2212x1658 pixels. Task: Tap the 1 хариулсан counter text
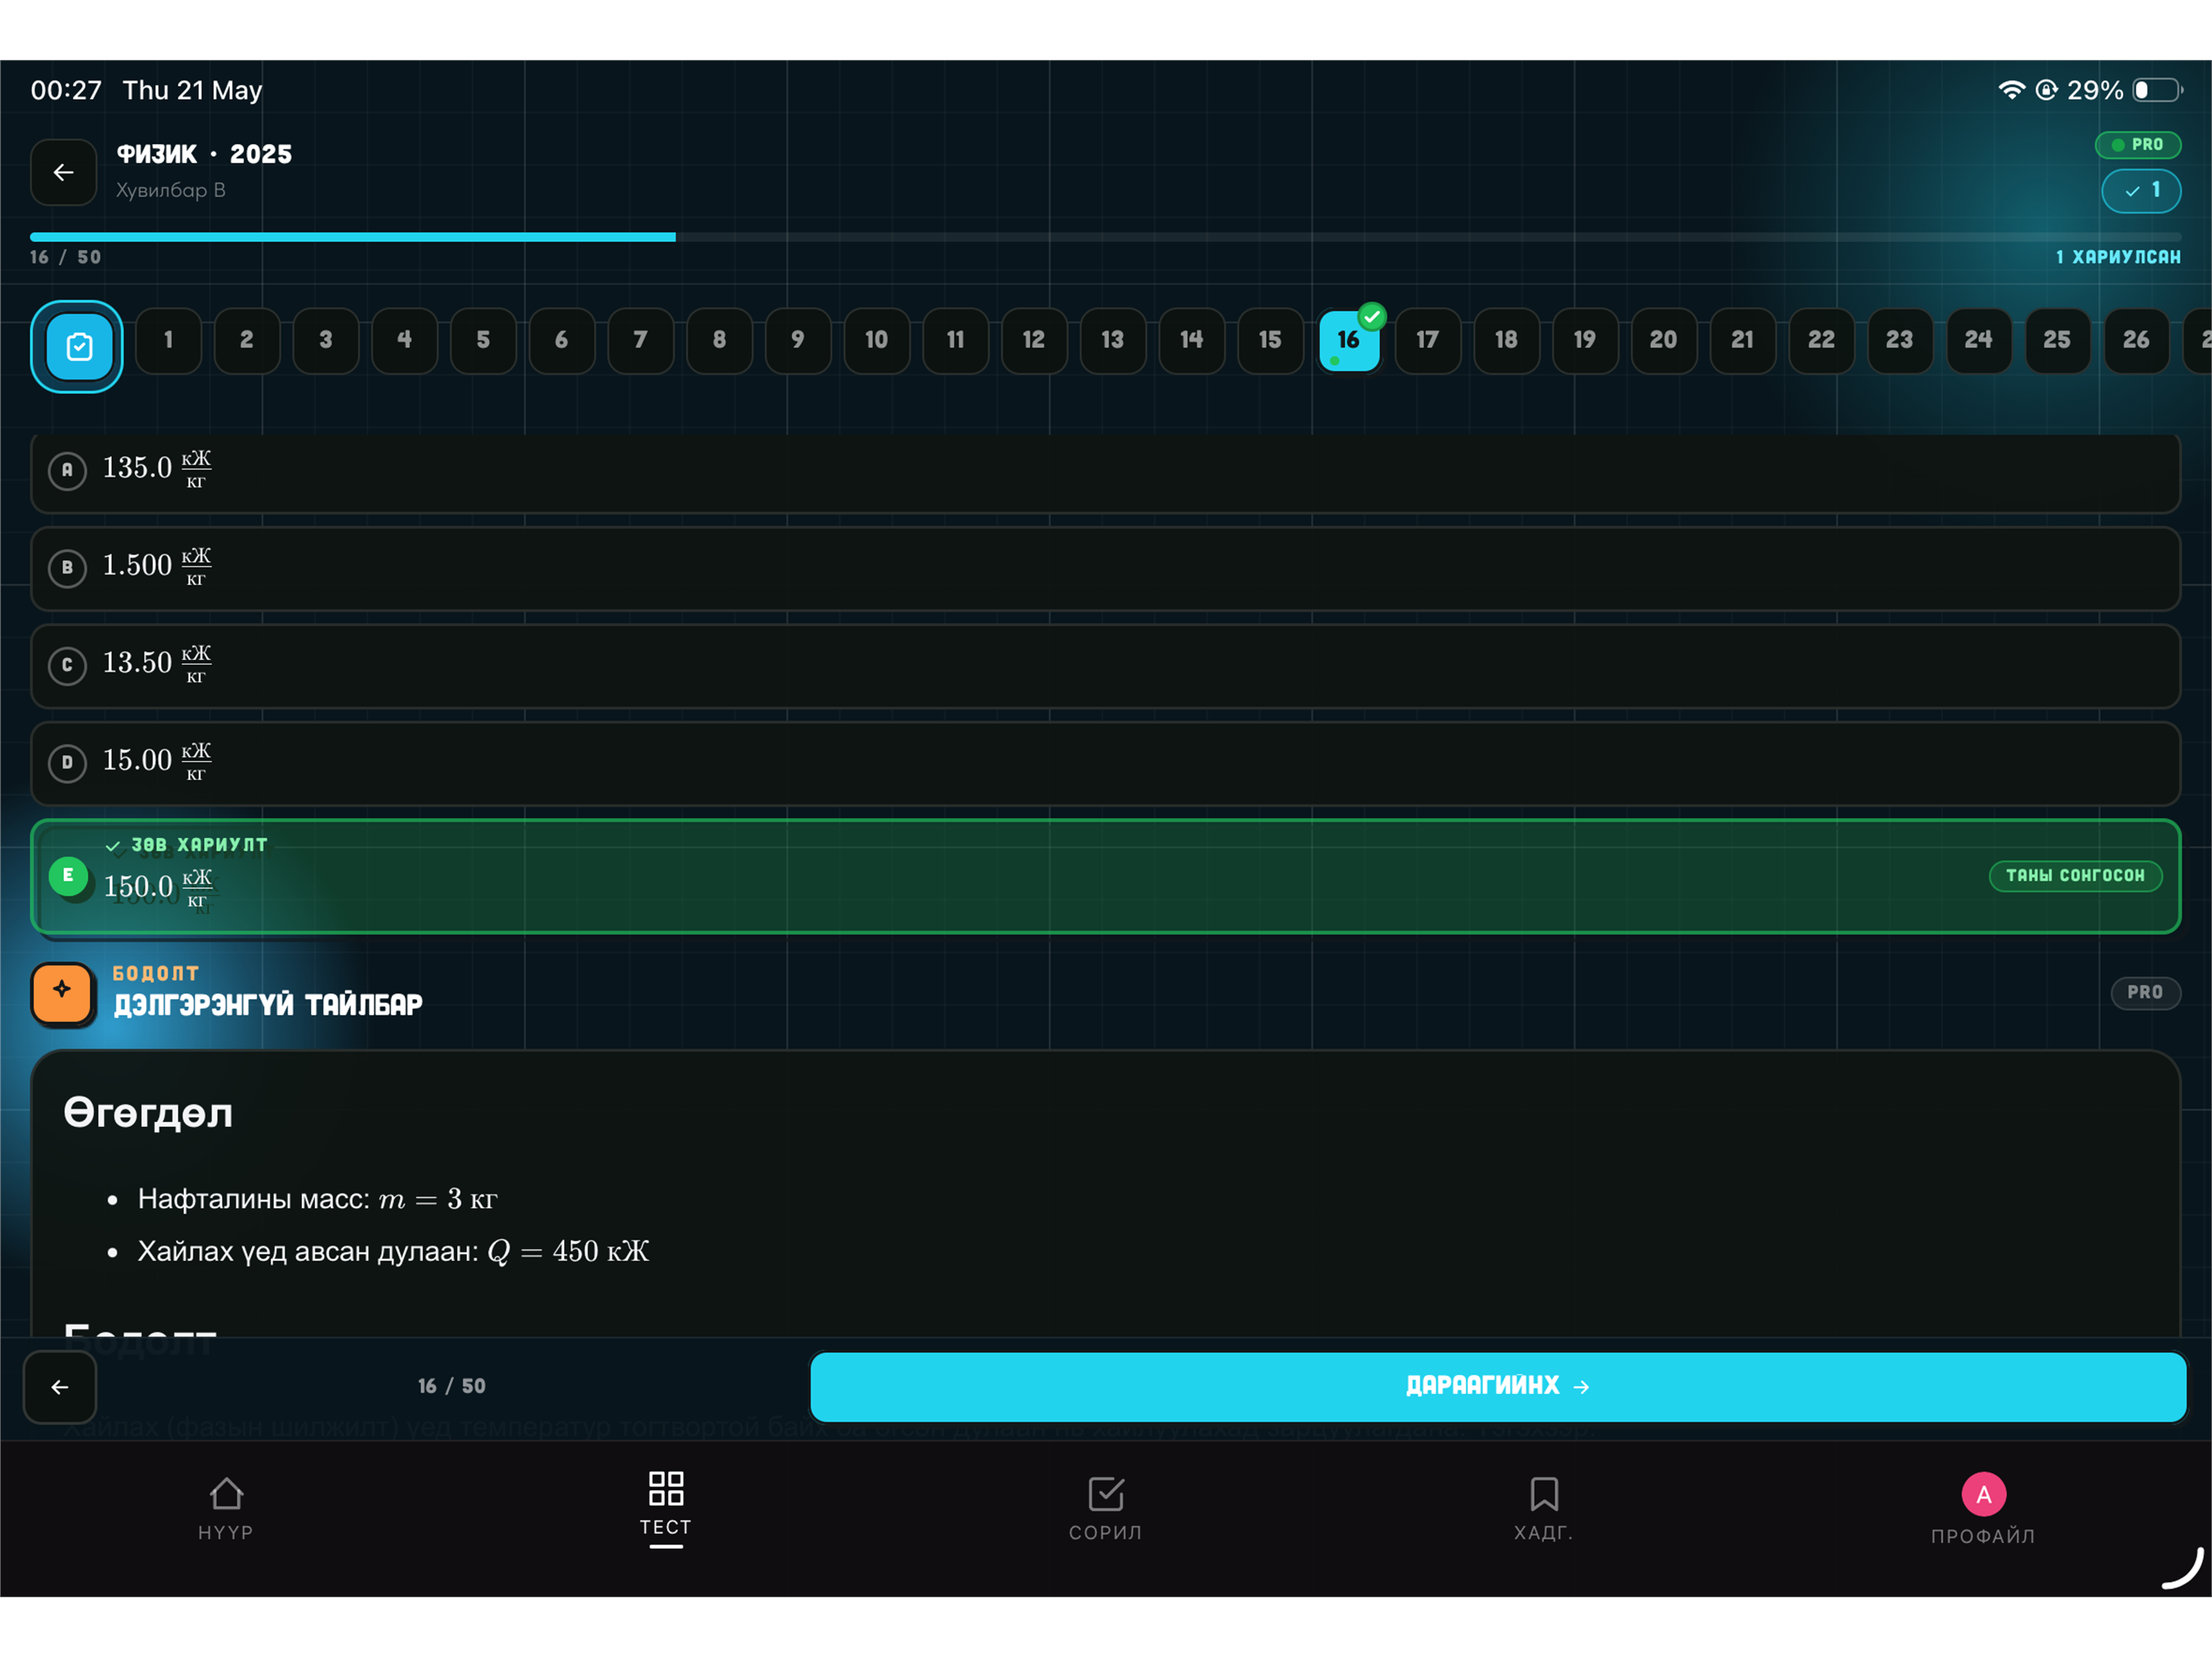tap(2118, 257)
